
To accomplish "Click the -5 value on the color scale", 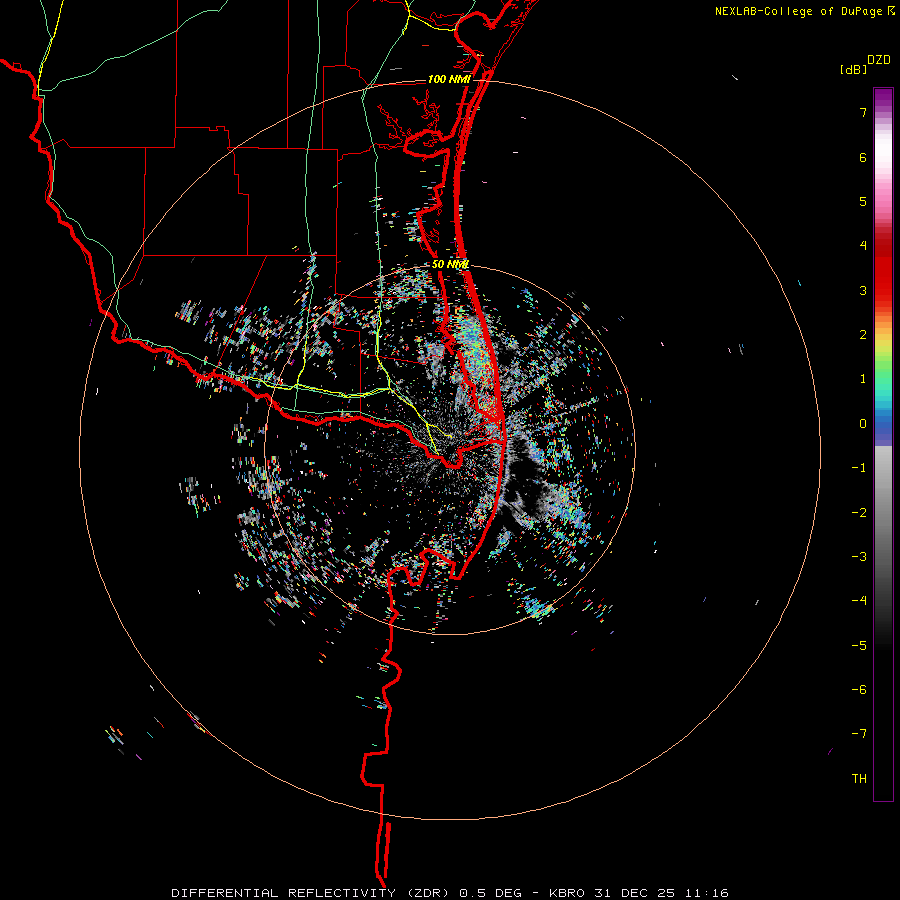I will 859,646.
